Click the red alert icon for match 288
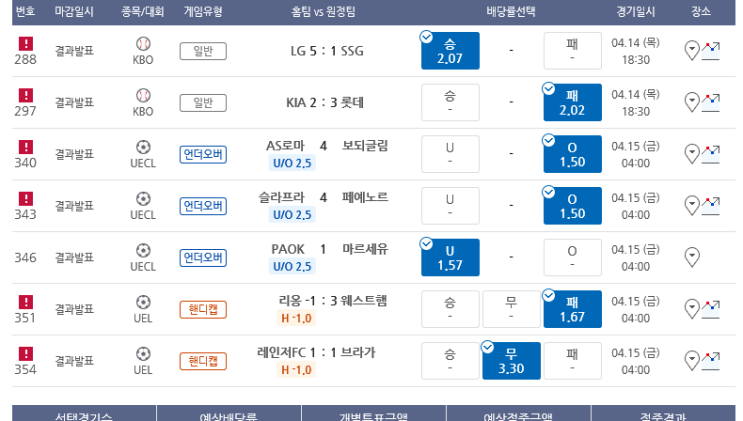The width and height of the screenshot is (743, 421). click(x=26, y=44)
